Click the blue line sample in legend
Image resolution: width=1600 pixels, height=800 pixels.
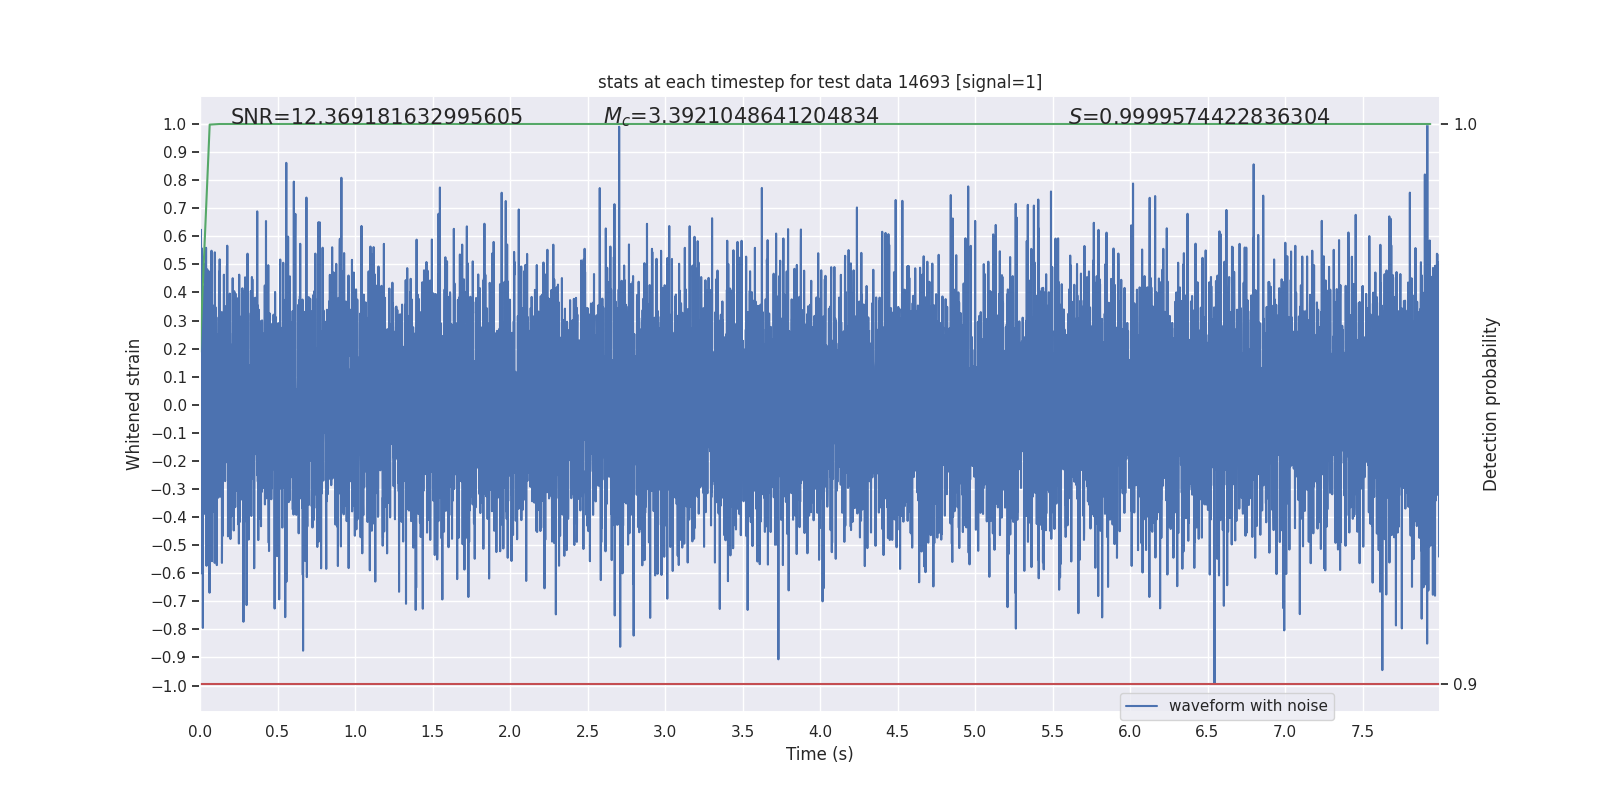point(1142,706)
